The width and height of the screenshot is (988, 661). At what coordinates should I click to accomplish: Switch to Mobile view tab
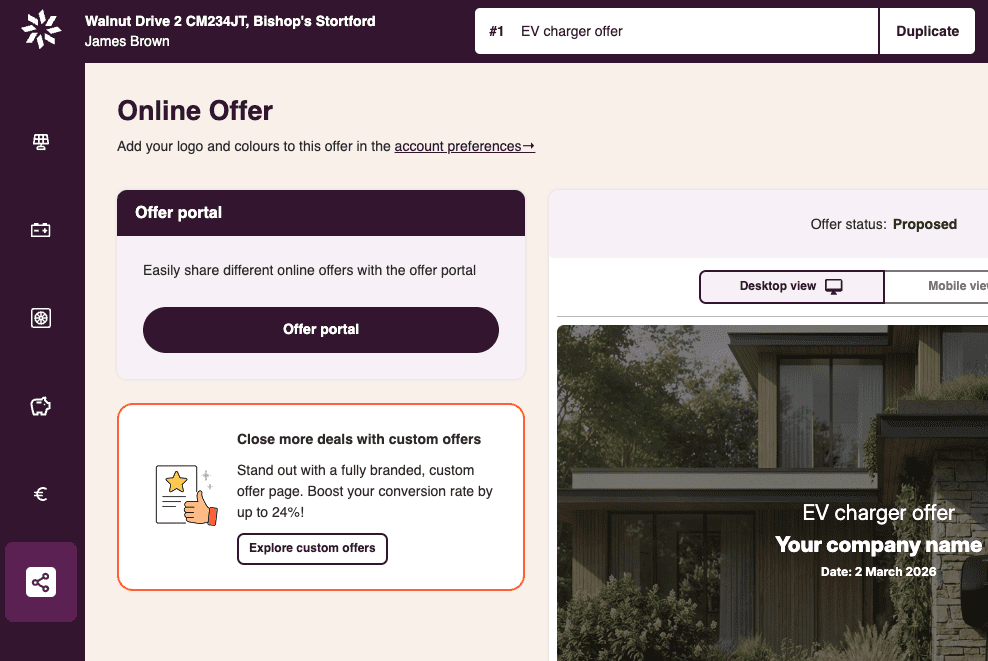pos(950,287)
